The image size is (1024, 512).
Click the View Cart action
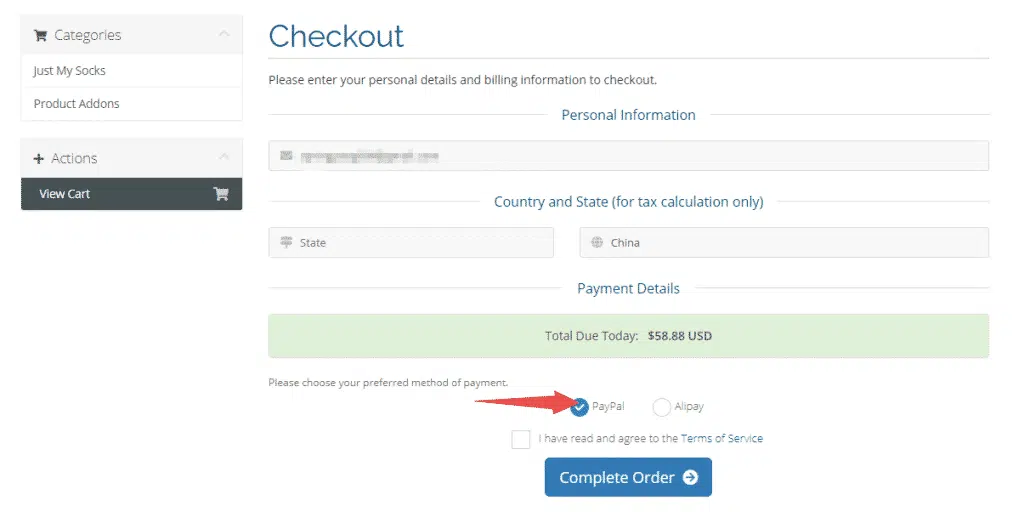click(x=65, y=194)
